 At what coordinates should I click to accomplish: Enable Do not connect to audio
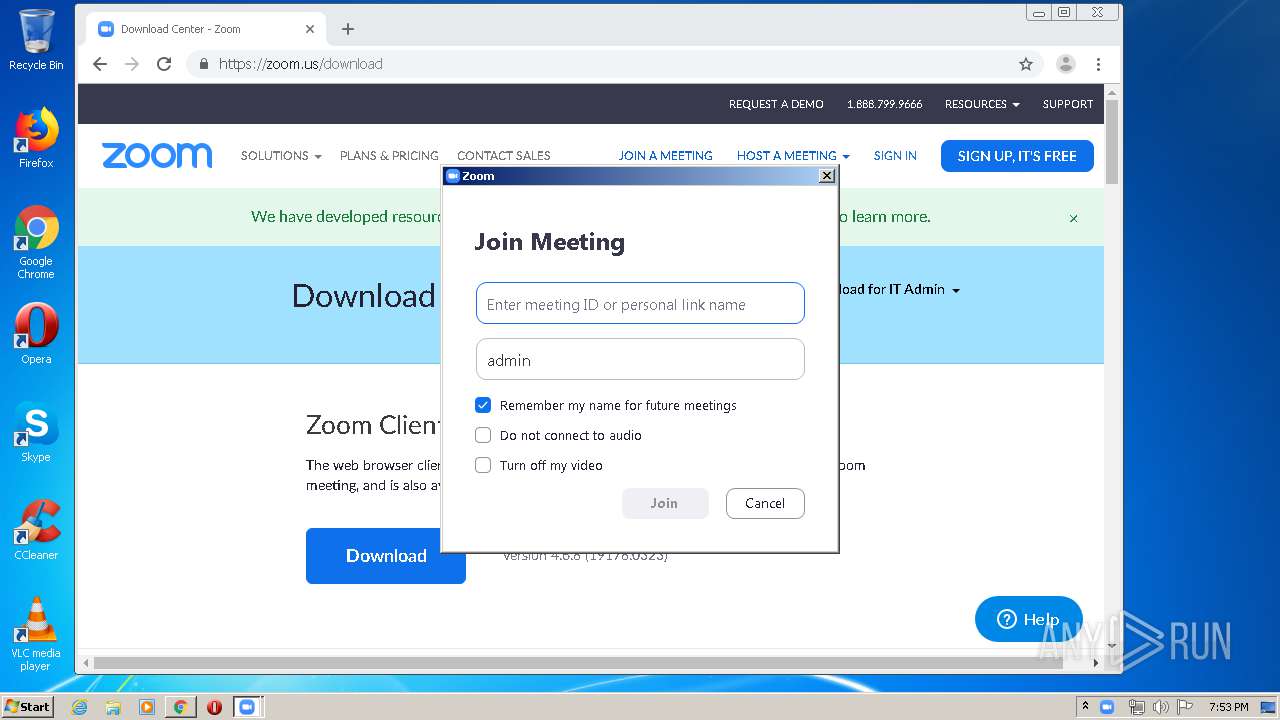tap(483, 435)
